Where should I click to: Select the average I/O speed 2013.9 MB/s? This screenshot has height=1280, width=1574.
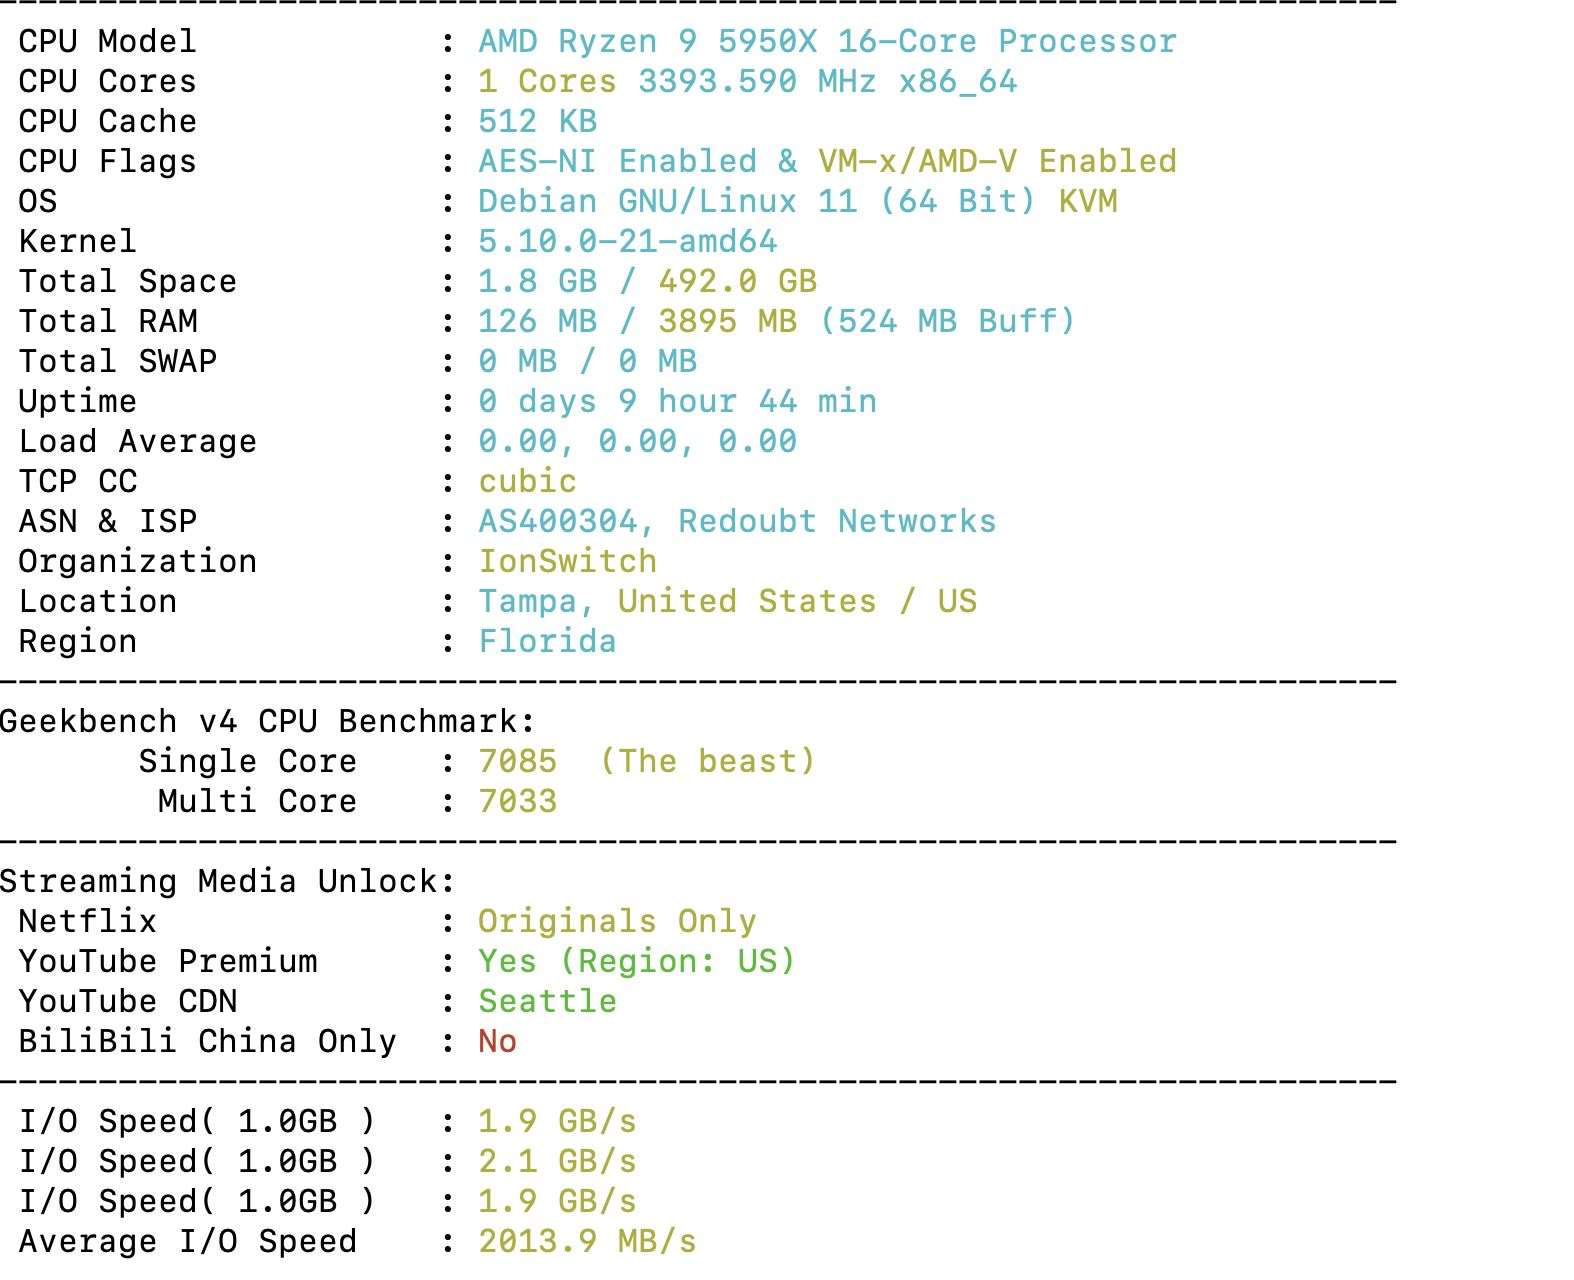pyautogui.click(x=587, y=1242)
